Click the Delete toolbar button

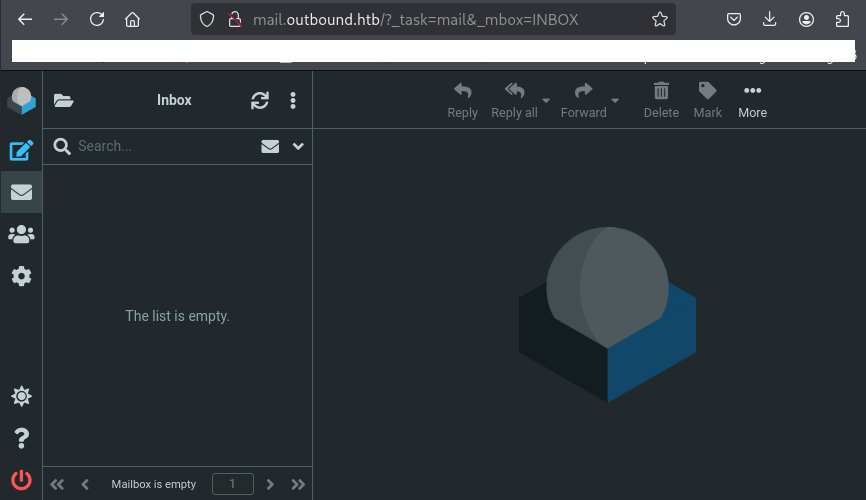[x=661, y=100]
